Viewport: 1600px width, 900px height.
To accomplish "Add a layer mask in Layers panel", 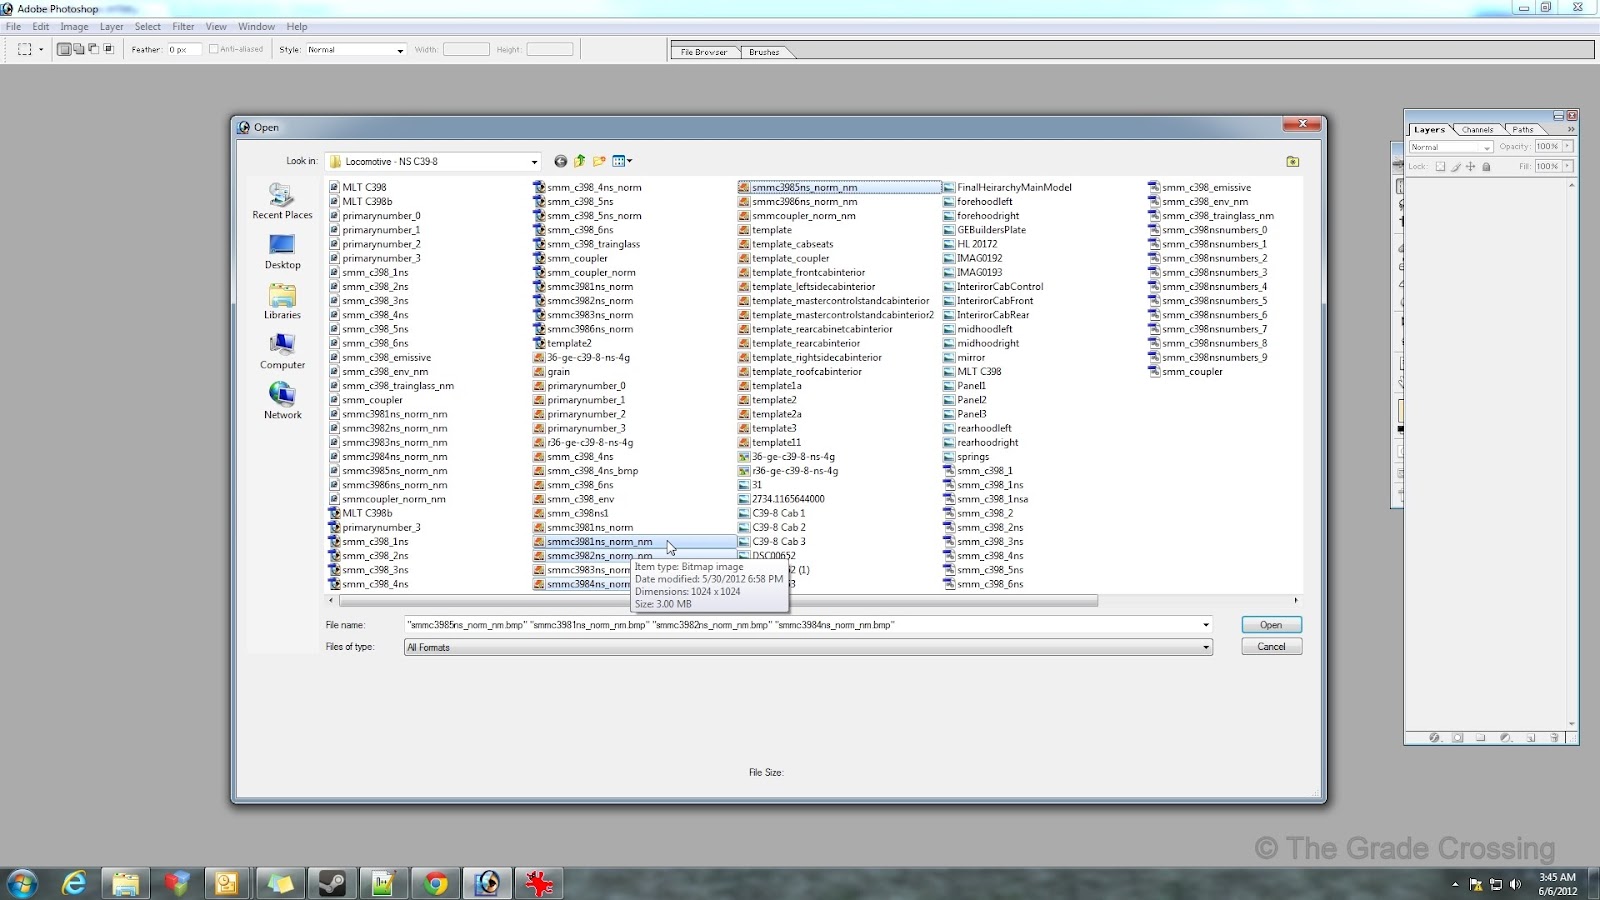I will click(1458, 738).
